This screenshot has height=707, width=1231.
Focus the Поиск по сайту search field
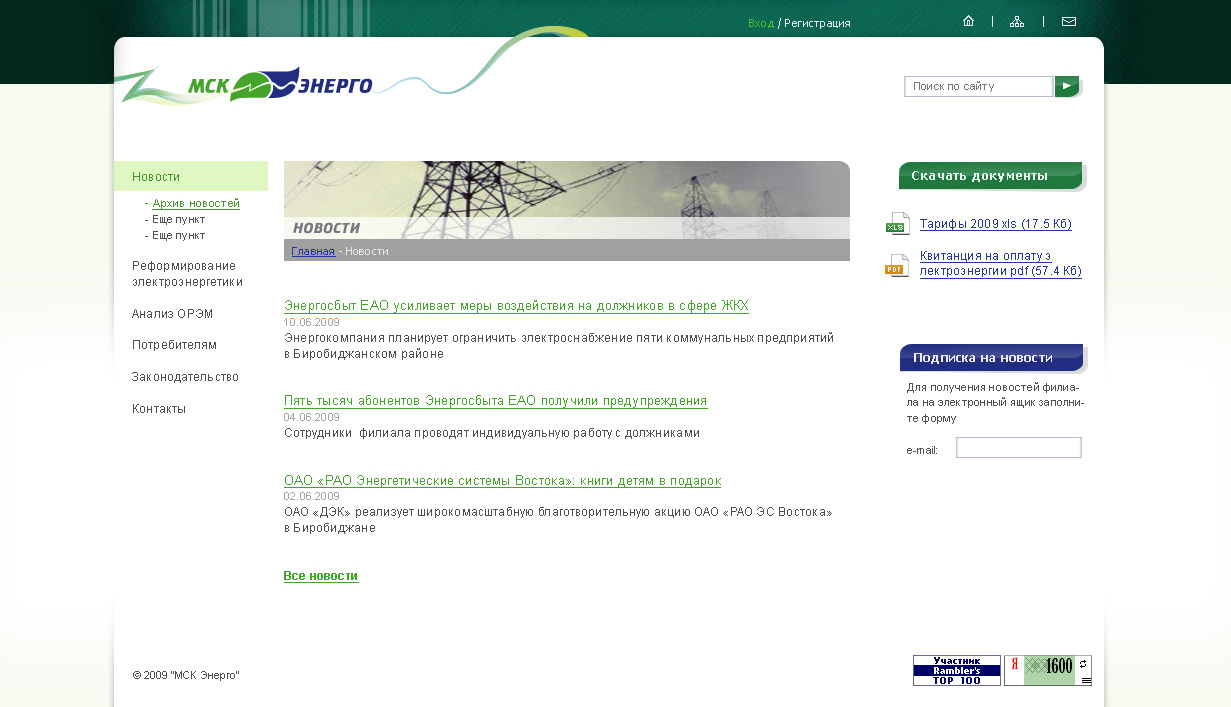979,86
